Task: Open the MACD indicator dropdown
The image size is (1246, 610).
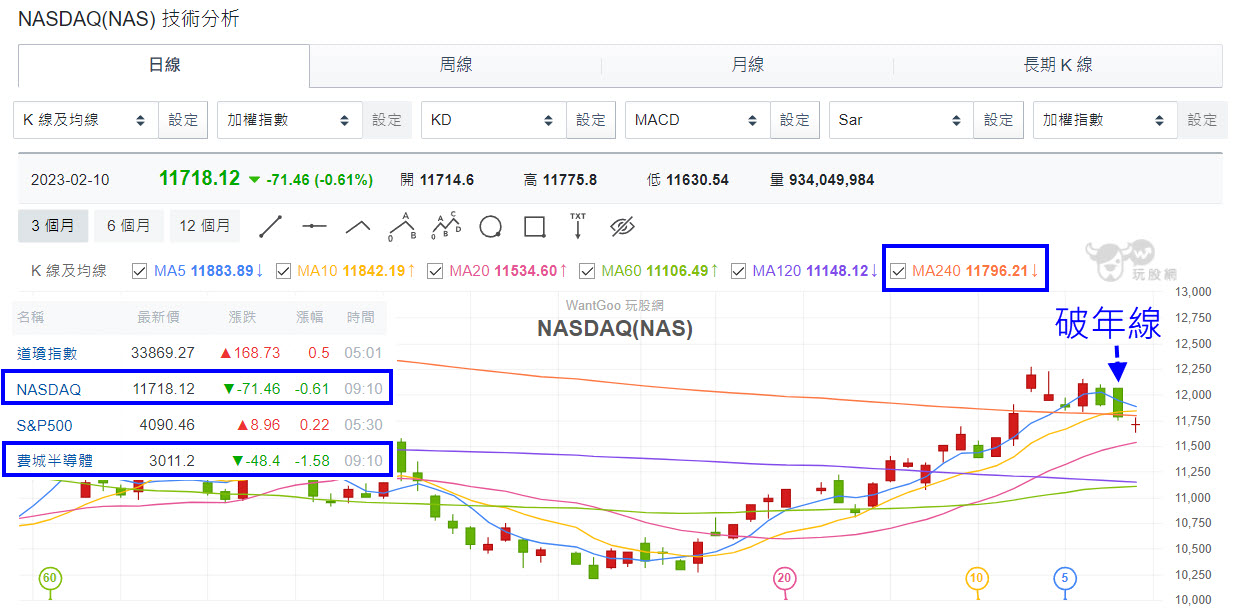Action: (x=698, y=120)
